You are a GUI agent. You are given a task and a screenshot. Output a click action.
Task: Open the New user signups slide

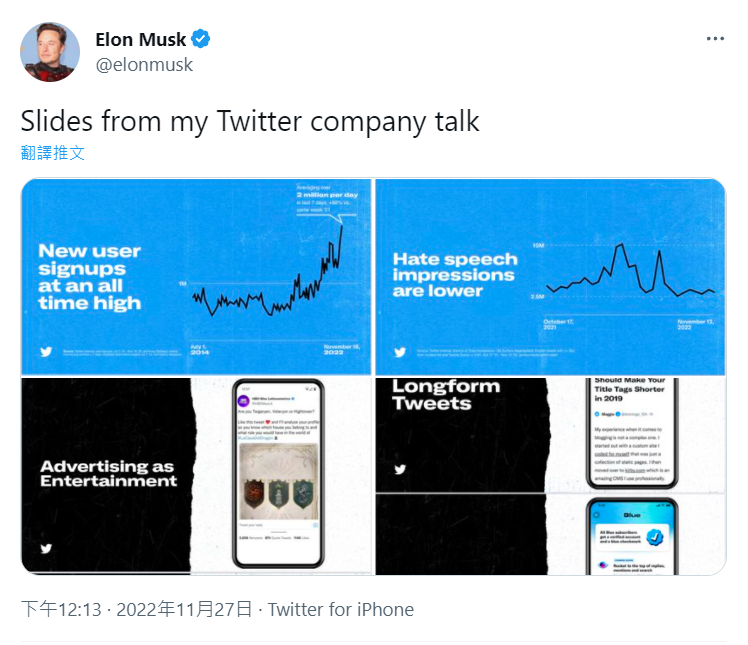tap(197, 276)
